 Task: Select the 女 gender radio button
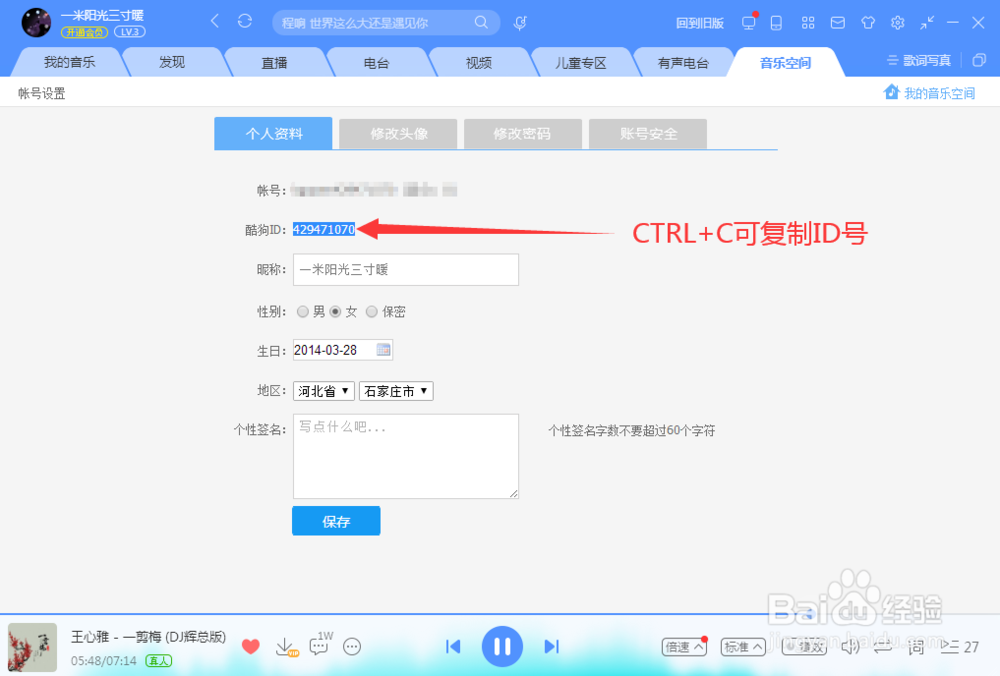(x=335, y=311)
